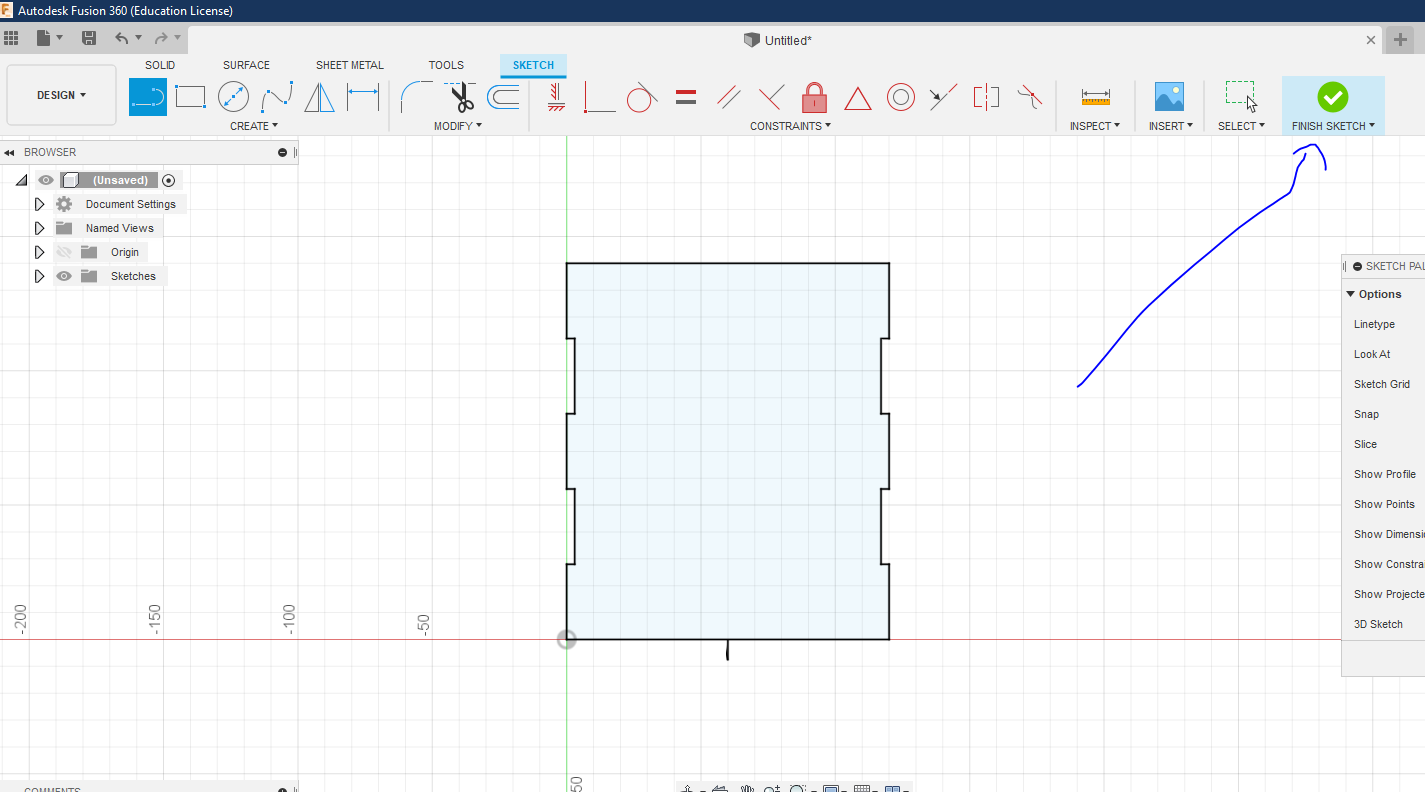Select the Mirror sketch tool
This screenshot has height=792, width=1425.
(x=320, y=97)
